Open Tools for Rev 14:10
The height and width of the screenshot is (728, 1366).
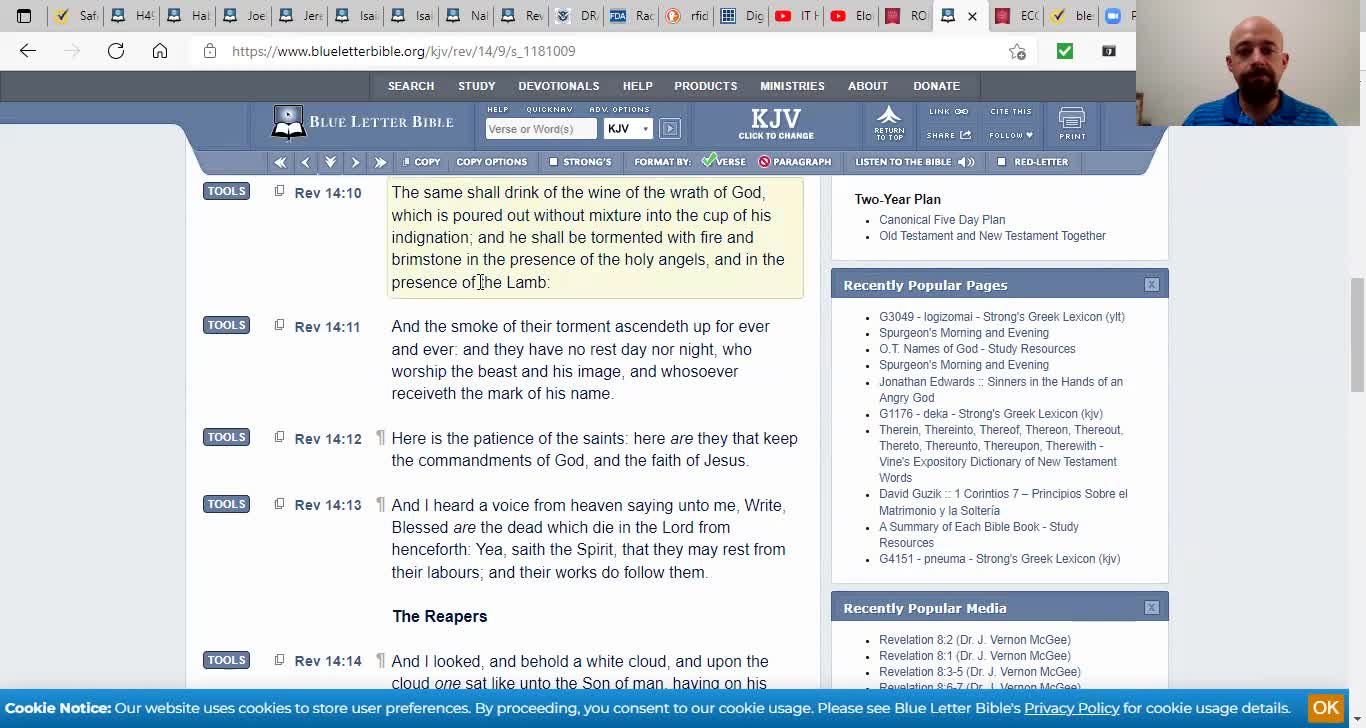point(226,191)
